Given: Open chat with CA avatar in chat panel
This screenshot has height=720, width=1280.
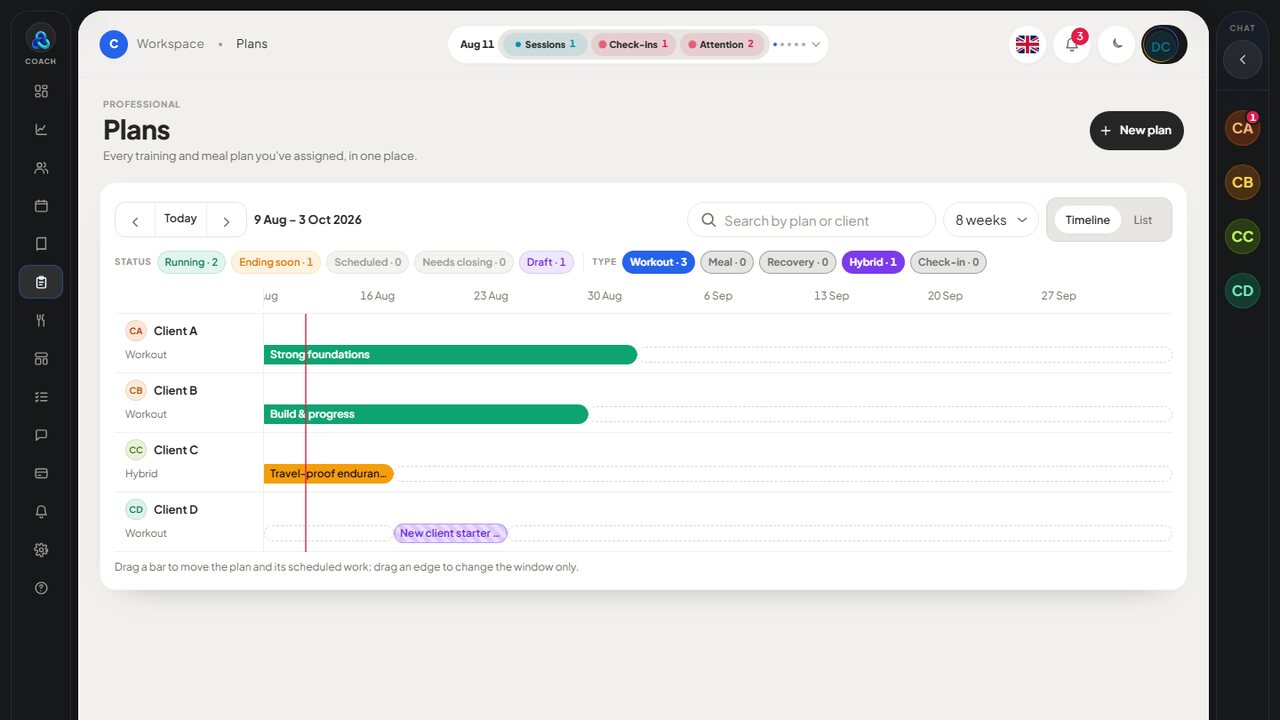Looking at the screenshot, I should point(1242,128).
